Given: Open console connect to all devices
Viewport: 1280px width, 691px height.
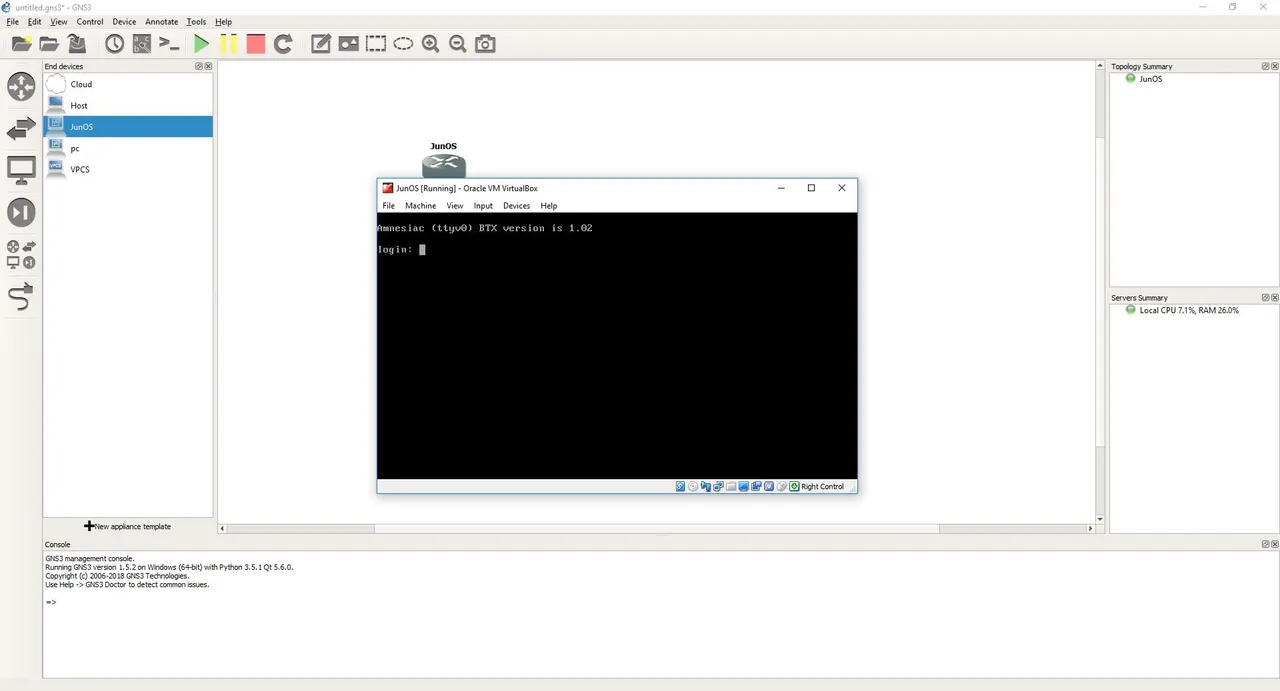Looking at the screenshot, I should coord(169,44).
